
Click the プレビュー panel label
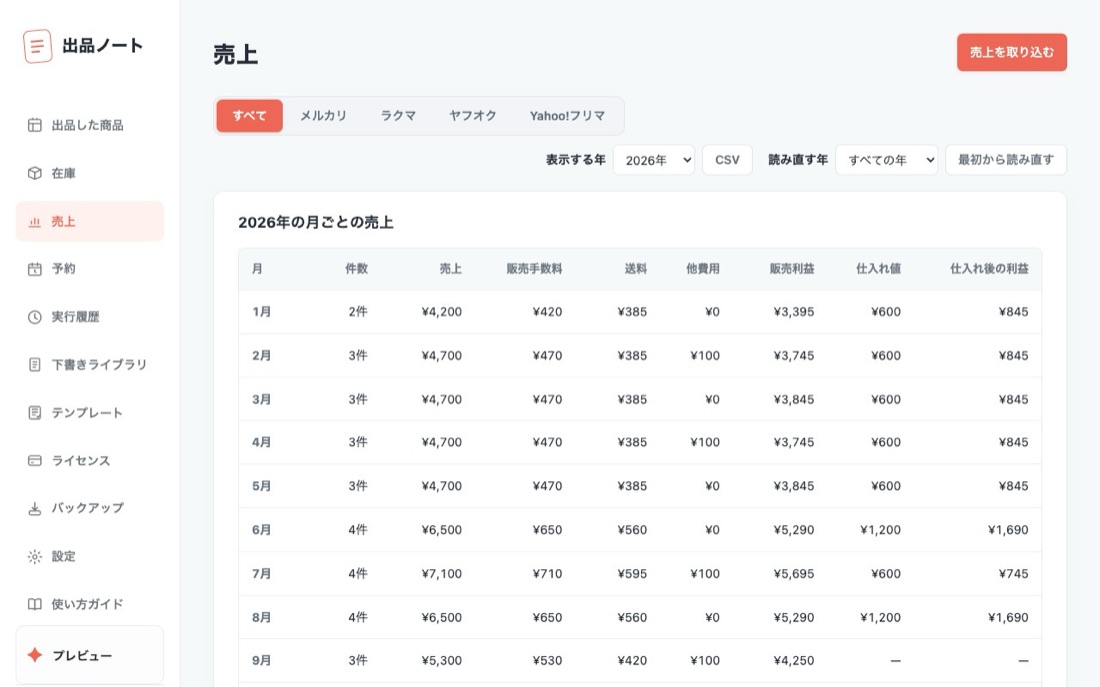[x=82, y=655]
